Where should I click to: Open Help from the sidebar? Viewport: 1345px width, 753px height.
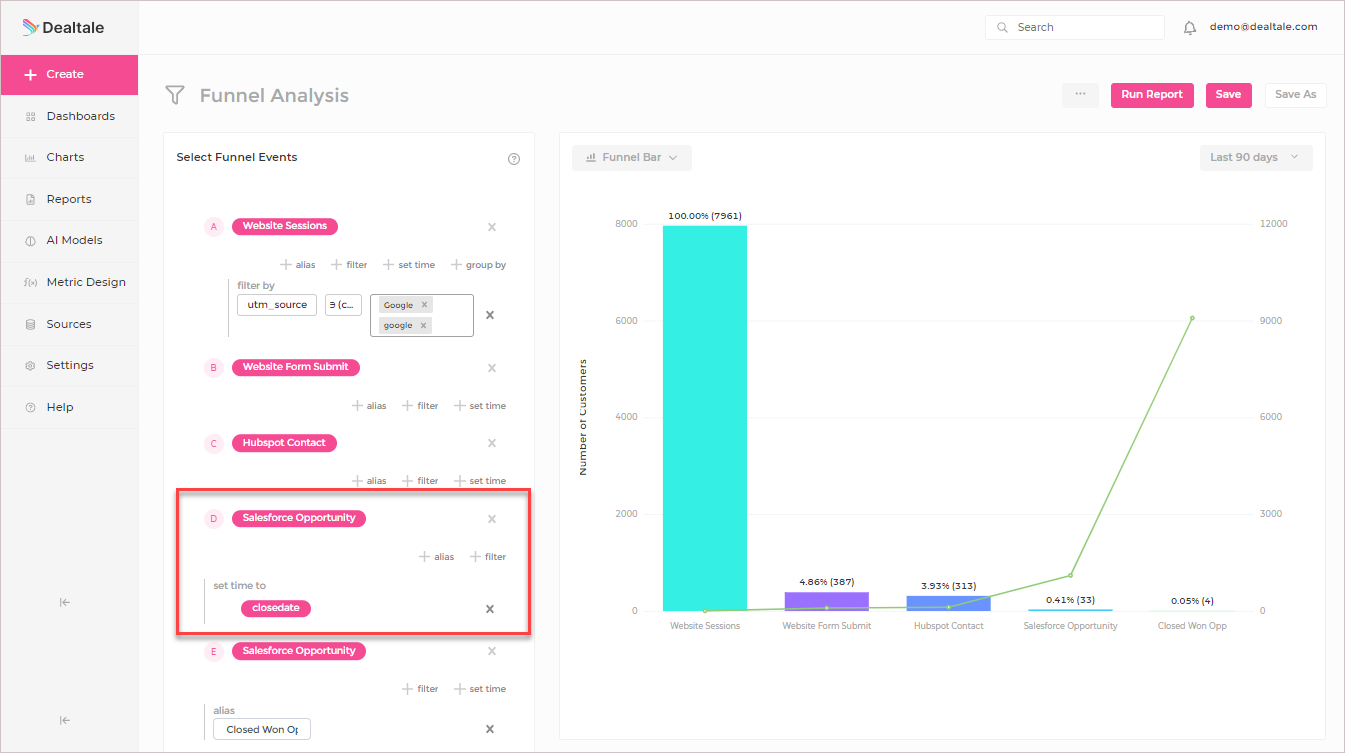[x=69, y=407]
